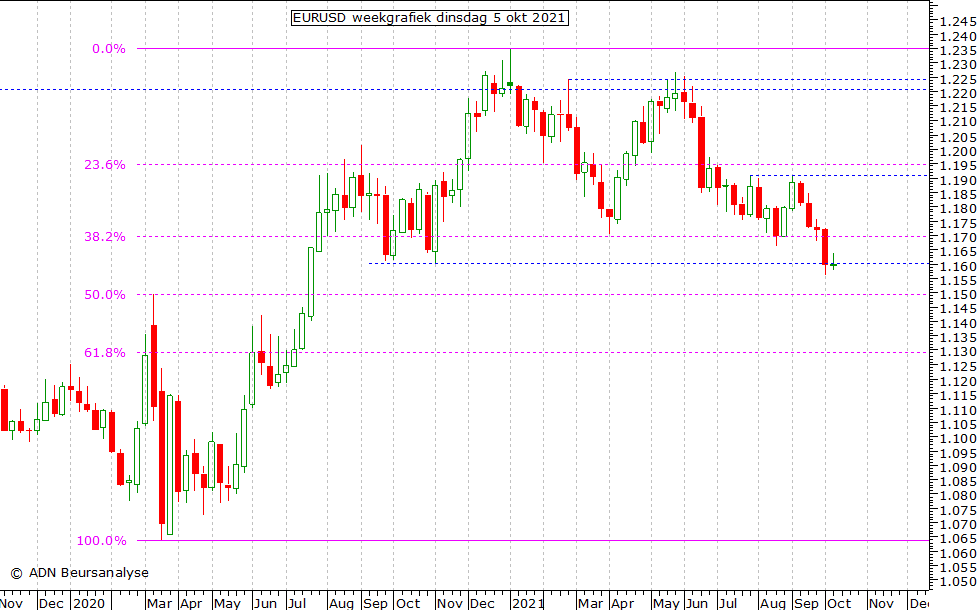The height and width of the screenshot is (610, 980).
Task: Click the 1.065 price axis label
Action: point(958,539)
